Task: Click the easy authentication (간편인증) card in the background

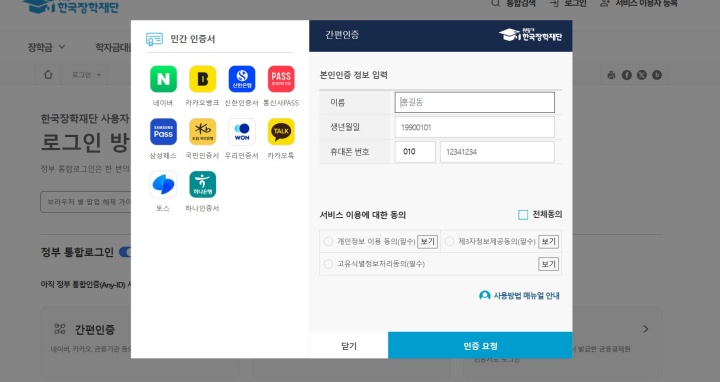Action: [140, 342]
